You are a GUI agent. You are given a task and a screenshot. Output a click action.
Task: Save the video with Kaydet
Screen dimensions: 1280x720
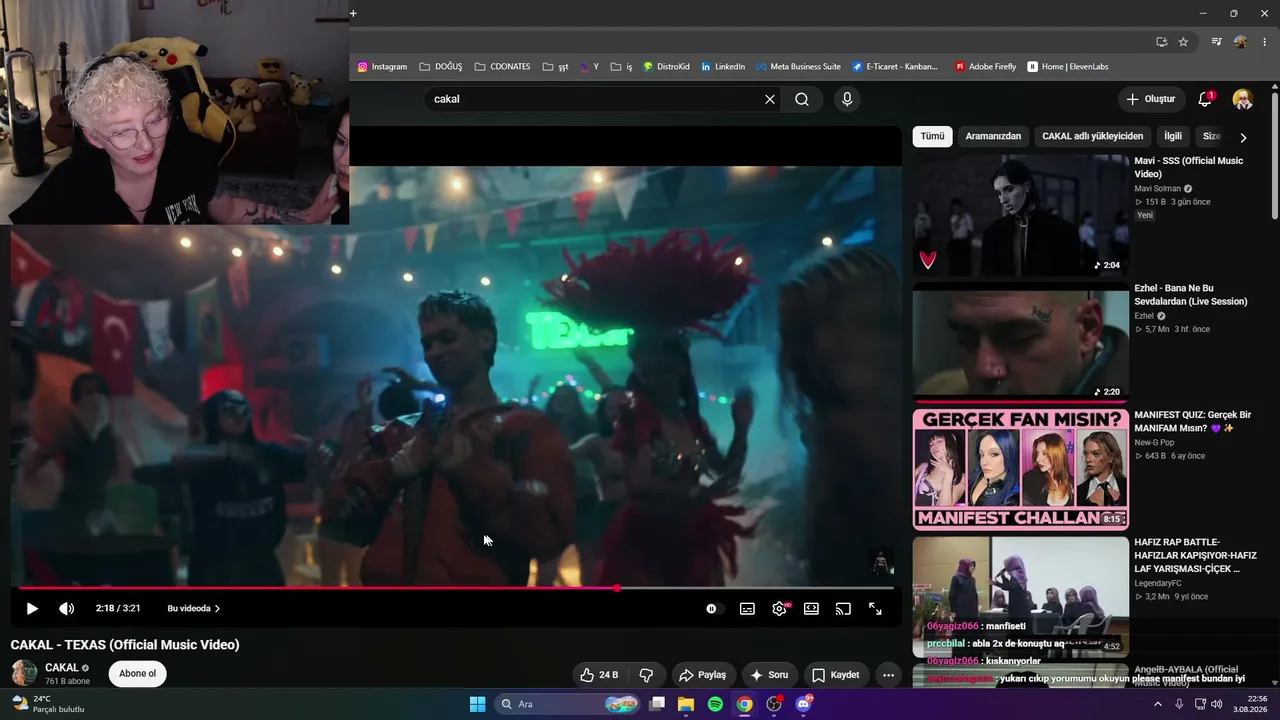point(835,675)
